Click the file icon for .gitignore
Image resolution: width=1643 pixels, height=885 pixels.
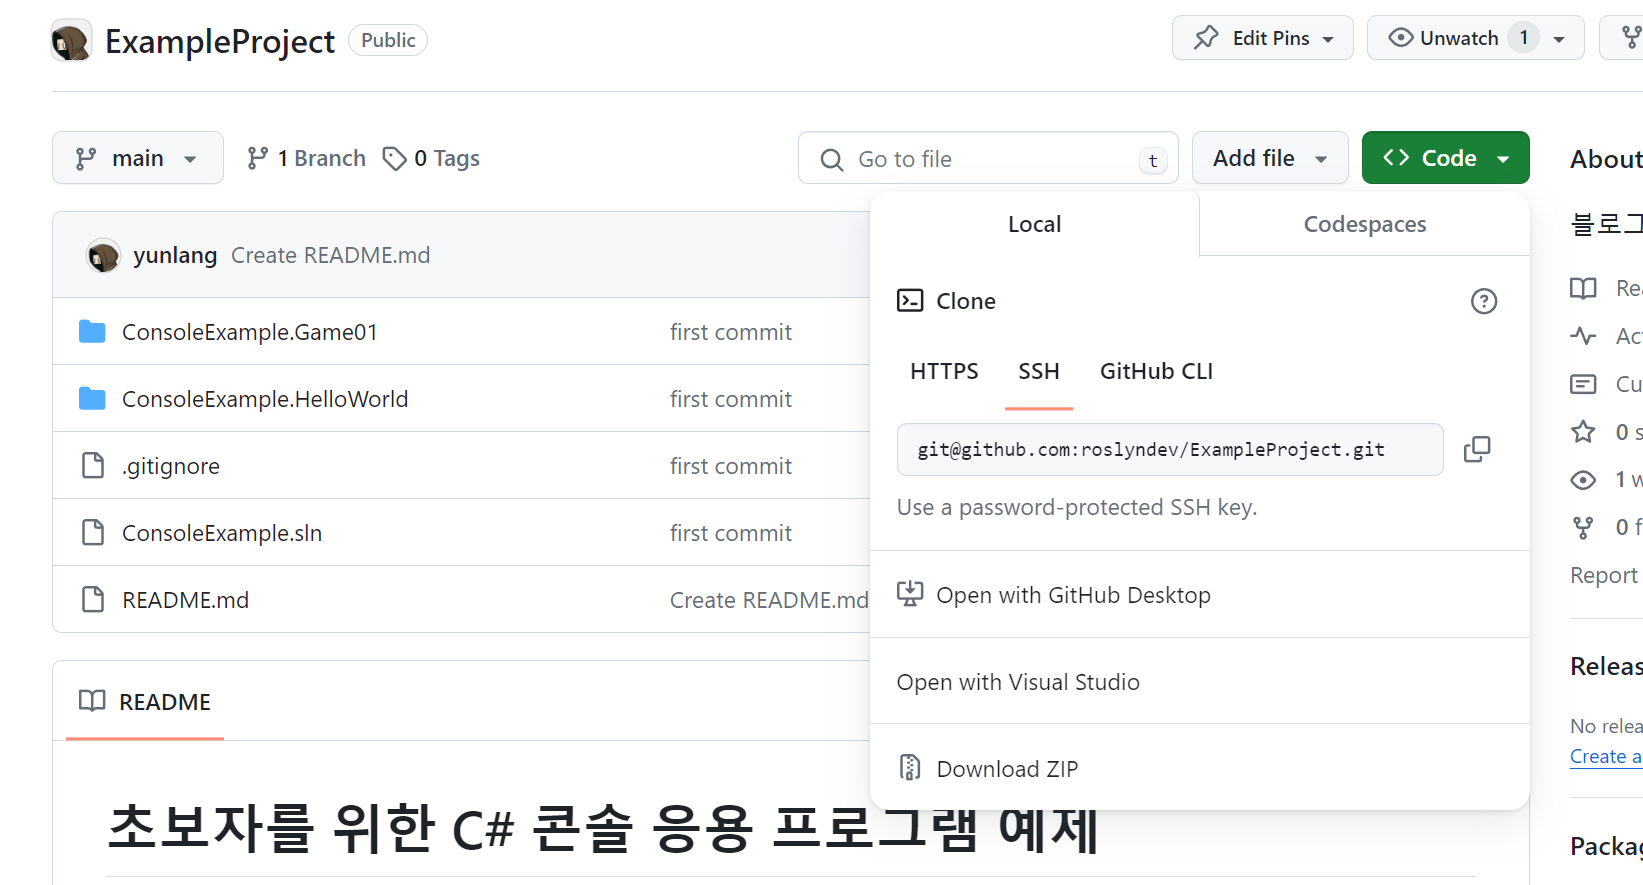pos(93,465)
